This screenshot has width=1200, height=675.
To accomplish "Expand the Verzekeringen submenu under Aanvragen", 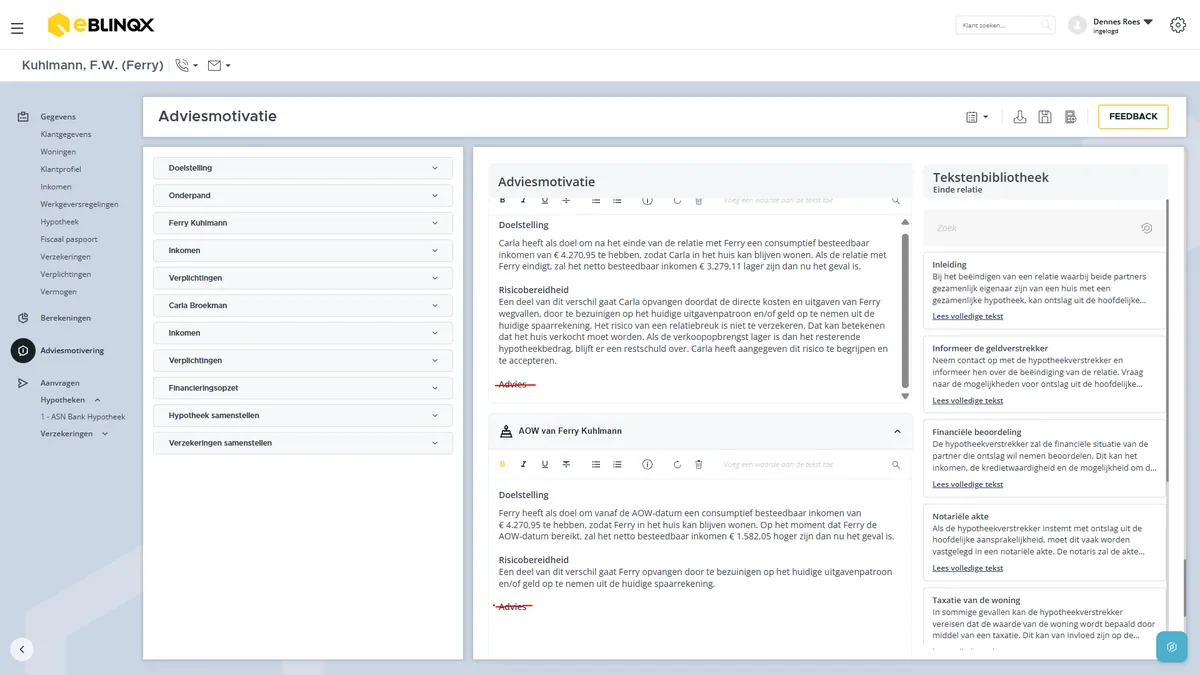I will tap(105, 434).
